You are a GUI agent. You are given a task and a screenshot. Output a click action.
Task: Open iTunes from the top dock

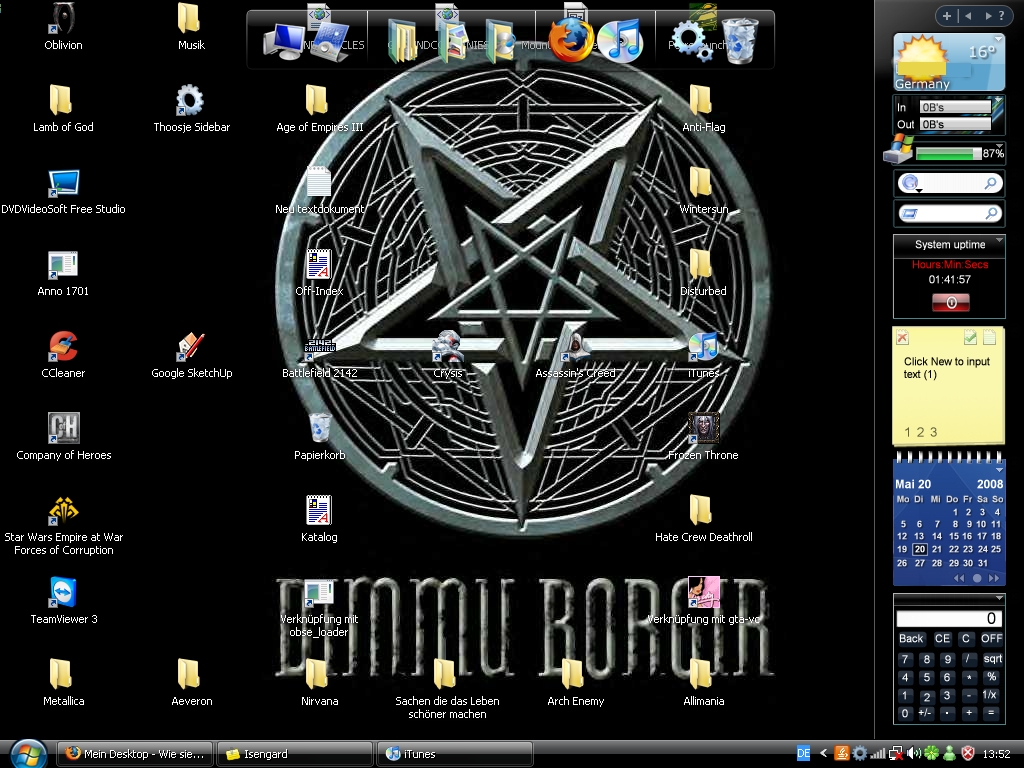(x=620, y=41)
